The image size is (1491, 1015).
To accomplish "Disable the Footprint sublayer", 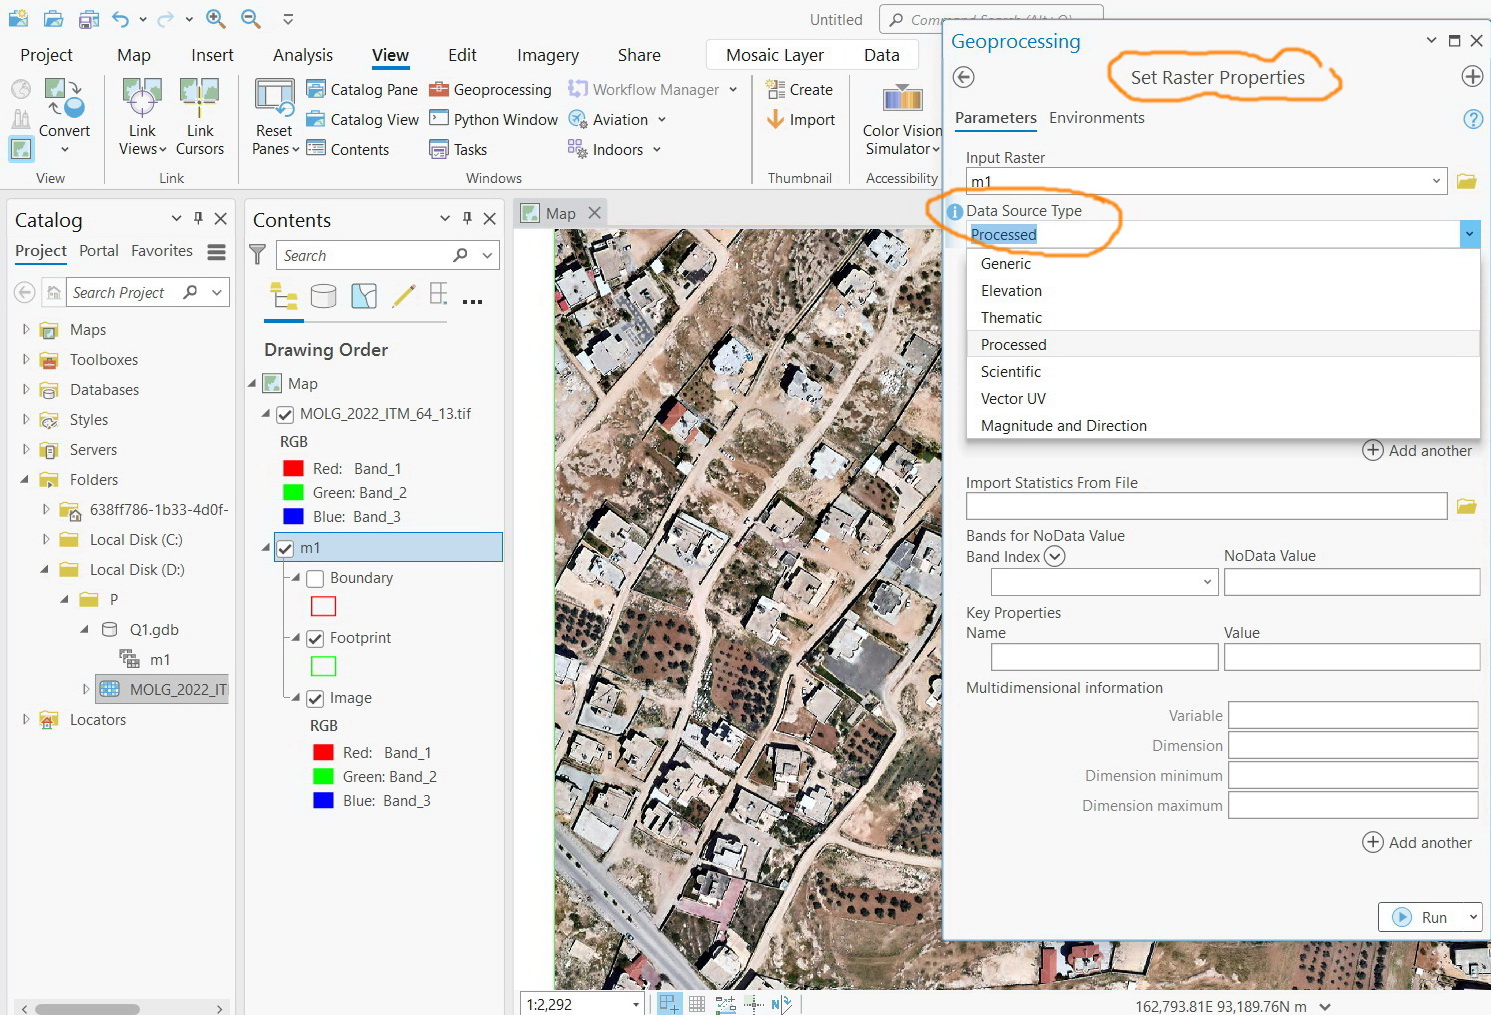I will (315, 638).
